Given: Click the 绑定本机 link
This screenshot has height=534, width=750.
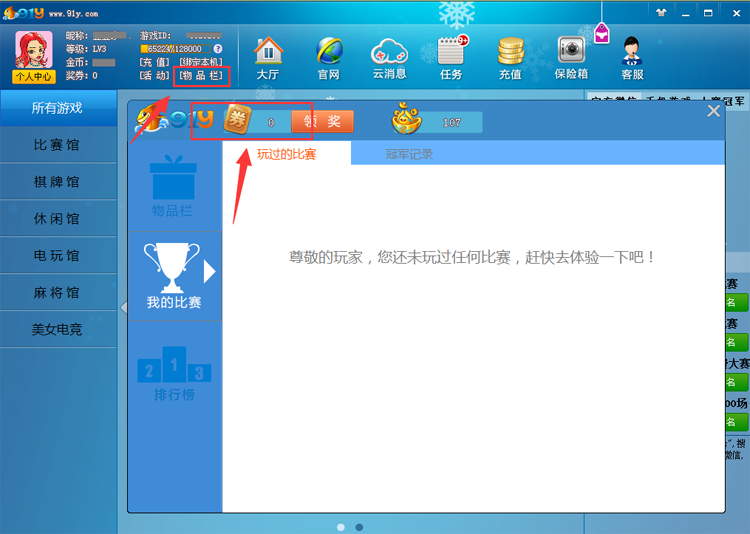Looking at the screenshot, I should pyautogui.click(x=201, y=62).
